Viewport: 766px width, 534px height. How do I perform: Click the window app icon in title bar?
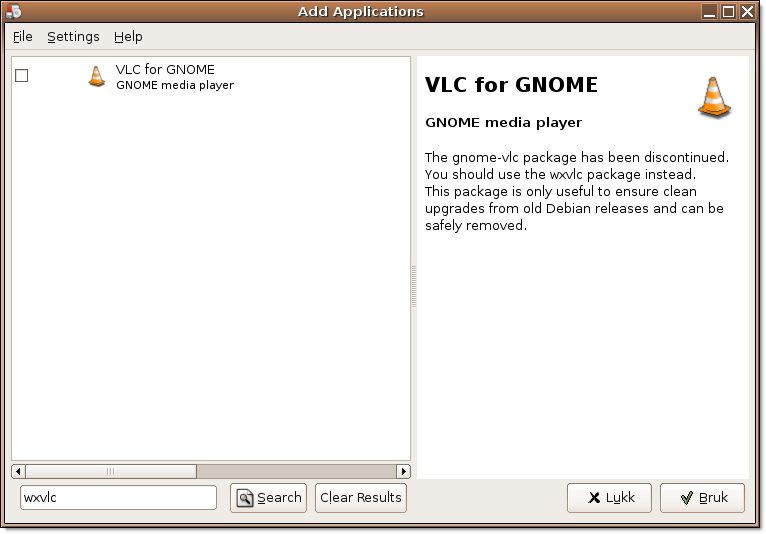(14, 11)
